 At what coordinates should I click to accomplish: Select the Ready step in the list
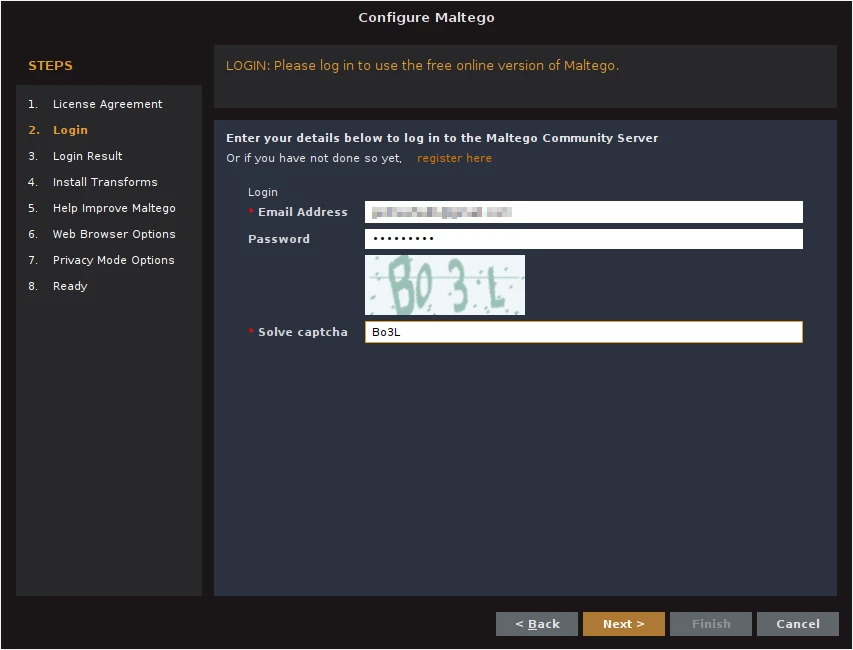[70, 286]
